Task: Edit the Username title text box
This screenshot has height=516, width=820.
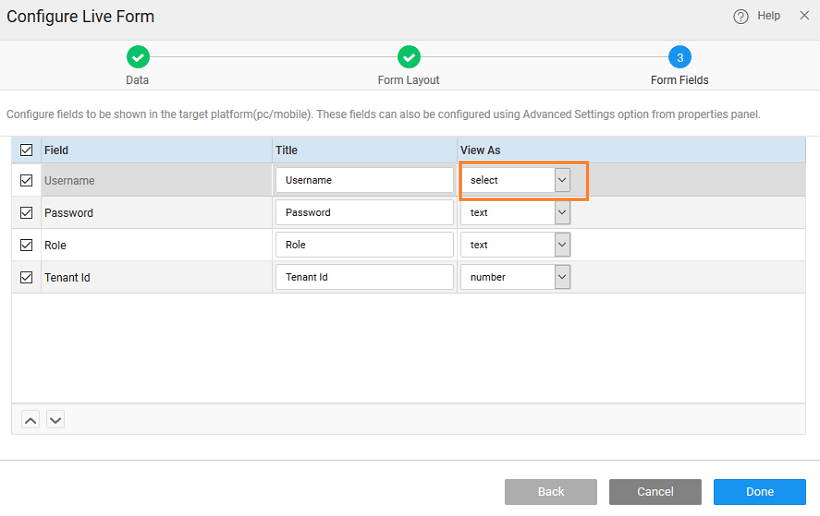Action: [364, 181]
